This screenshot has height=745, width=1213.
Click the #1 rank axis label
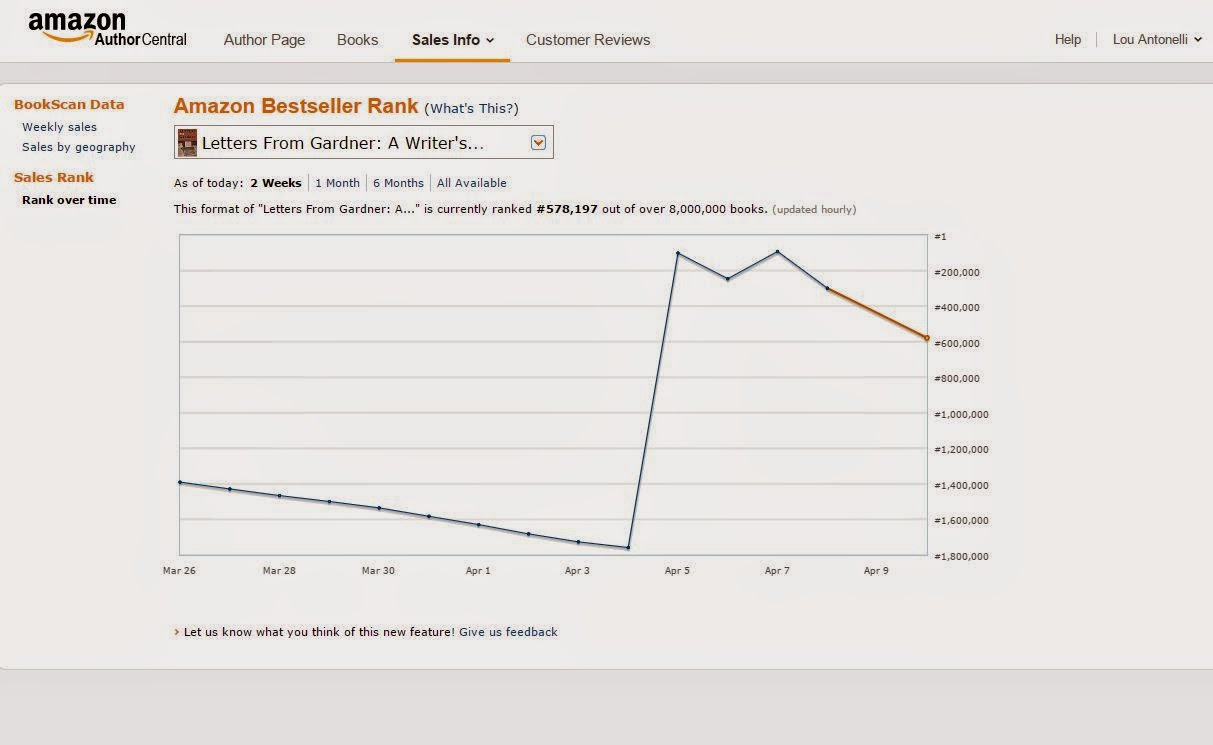pos(940,237)
